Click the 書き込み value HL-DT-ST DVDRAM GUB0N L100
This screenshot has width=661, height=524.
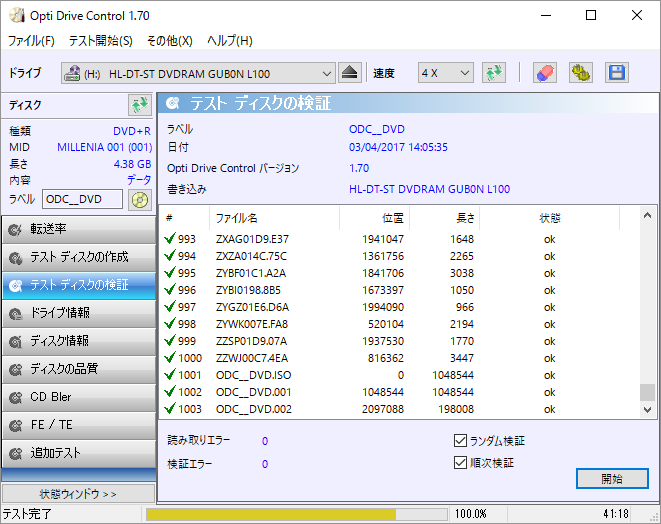tap(430, 189)
